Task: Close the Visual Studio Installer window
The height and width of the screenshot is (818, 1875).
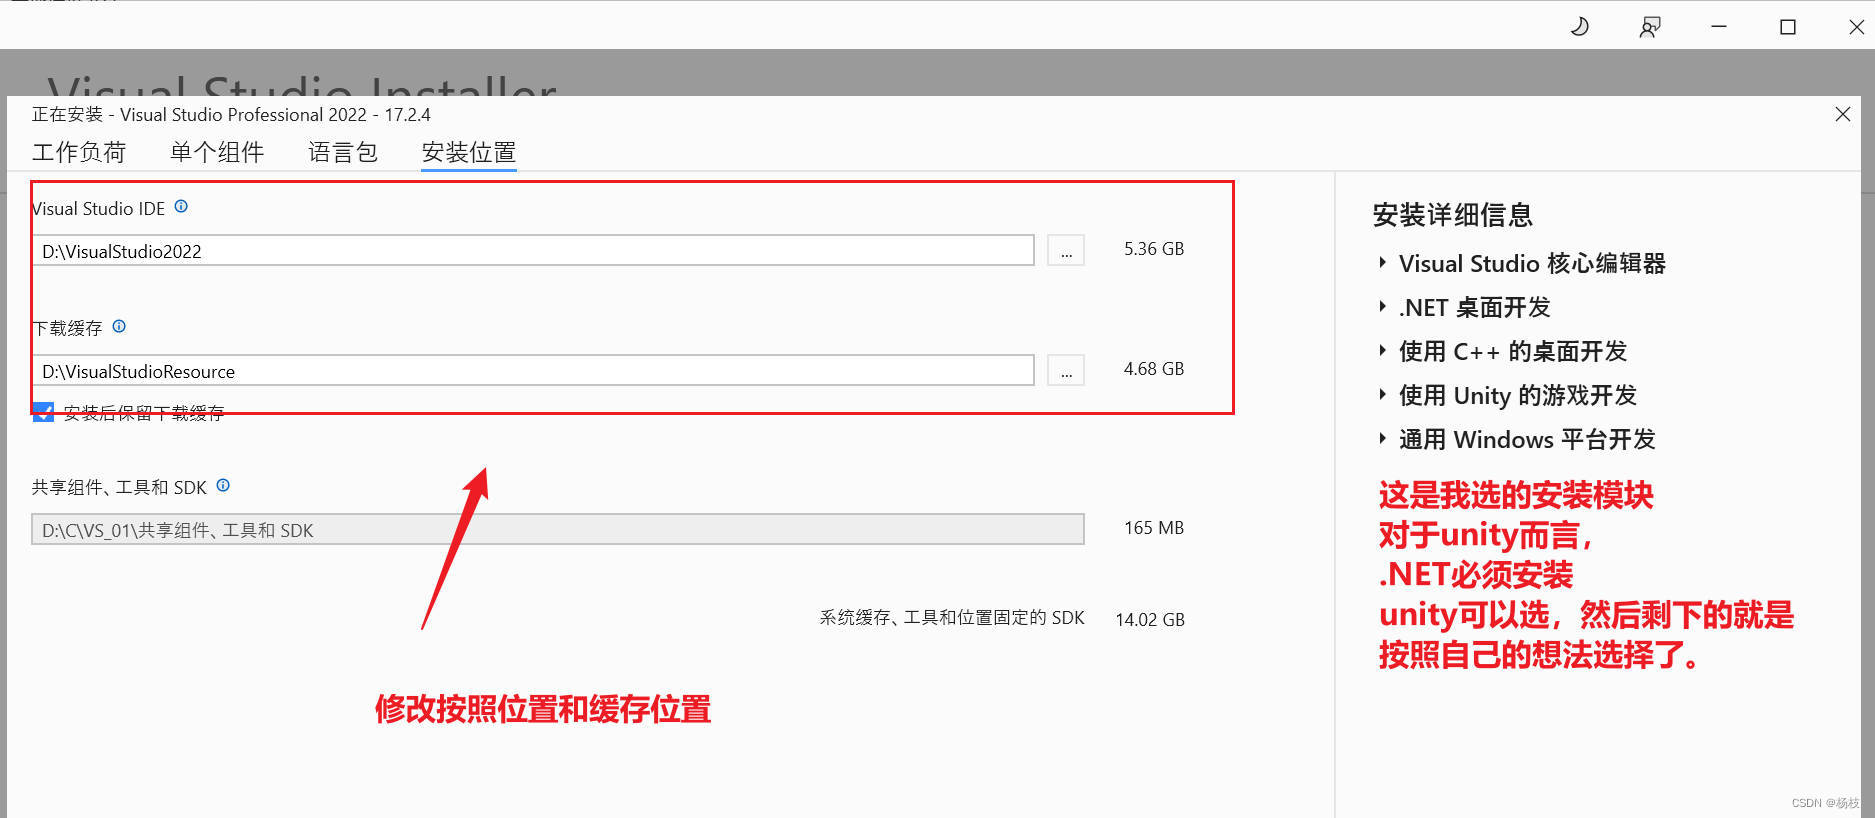Action: pyautogui.click(x=1856, y=27)
